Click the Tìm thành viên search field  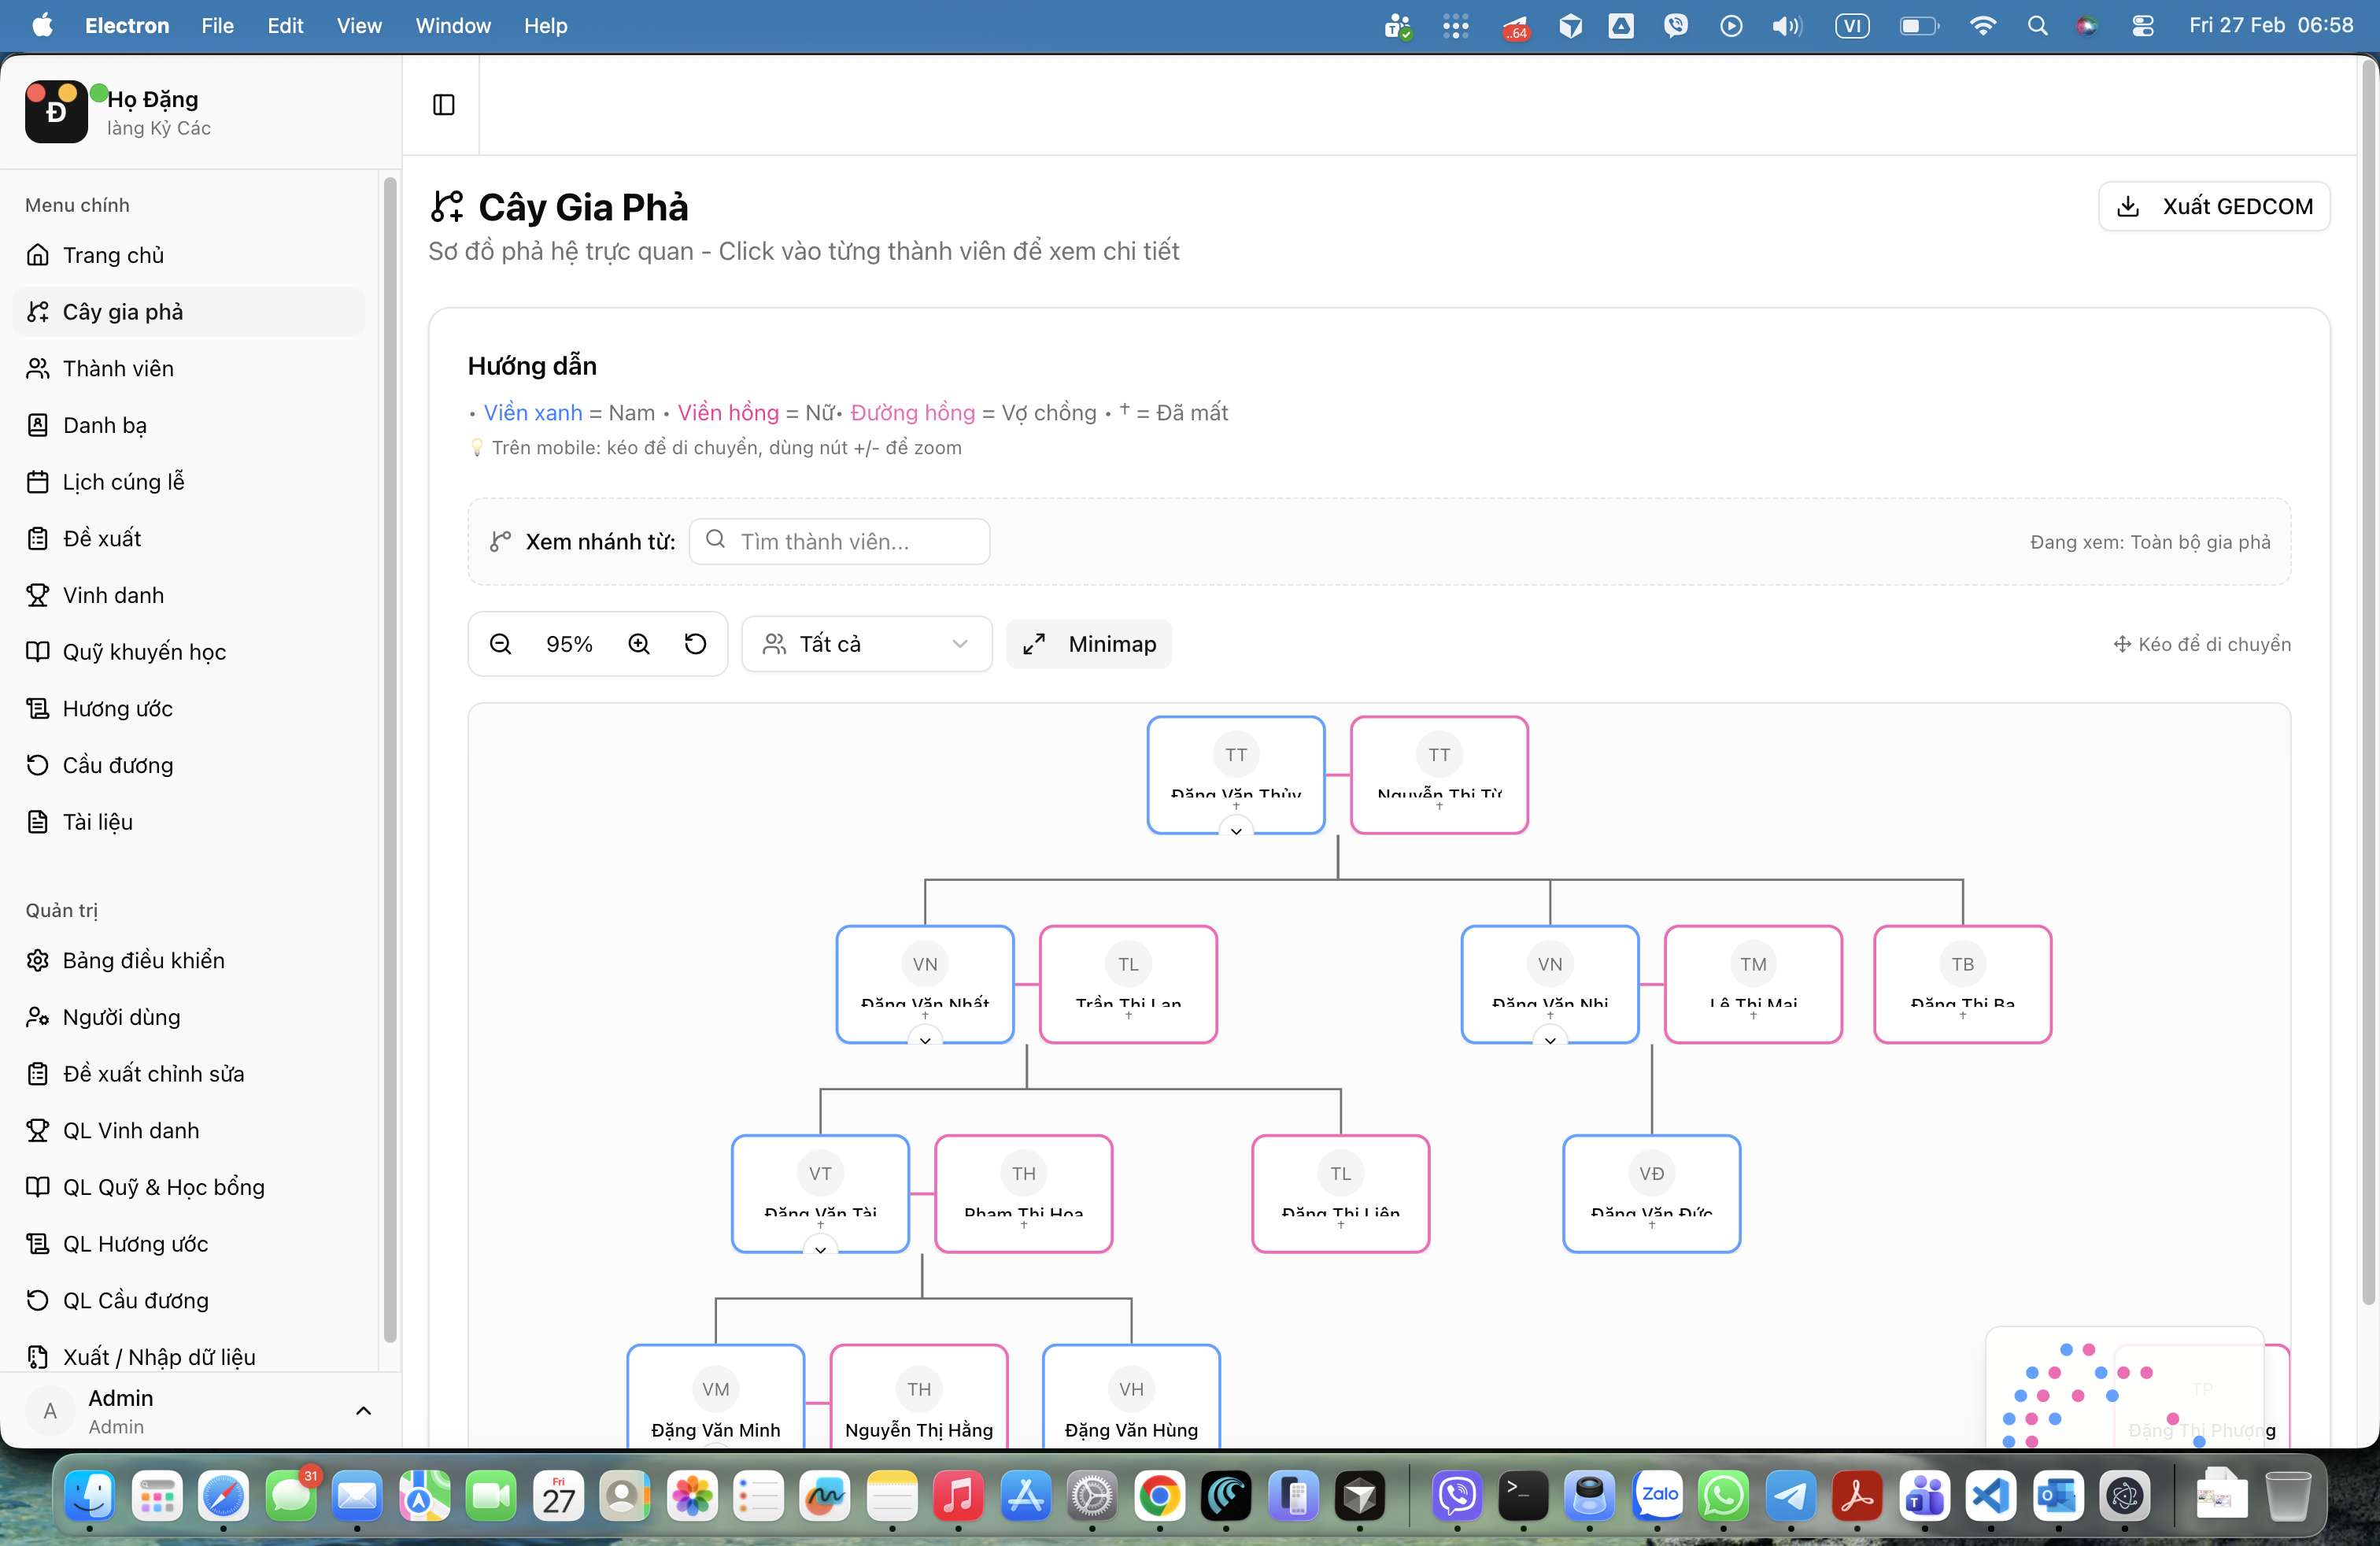click(x=840, y=542)
